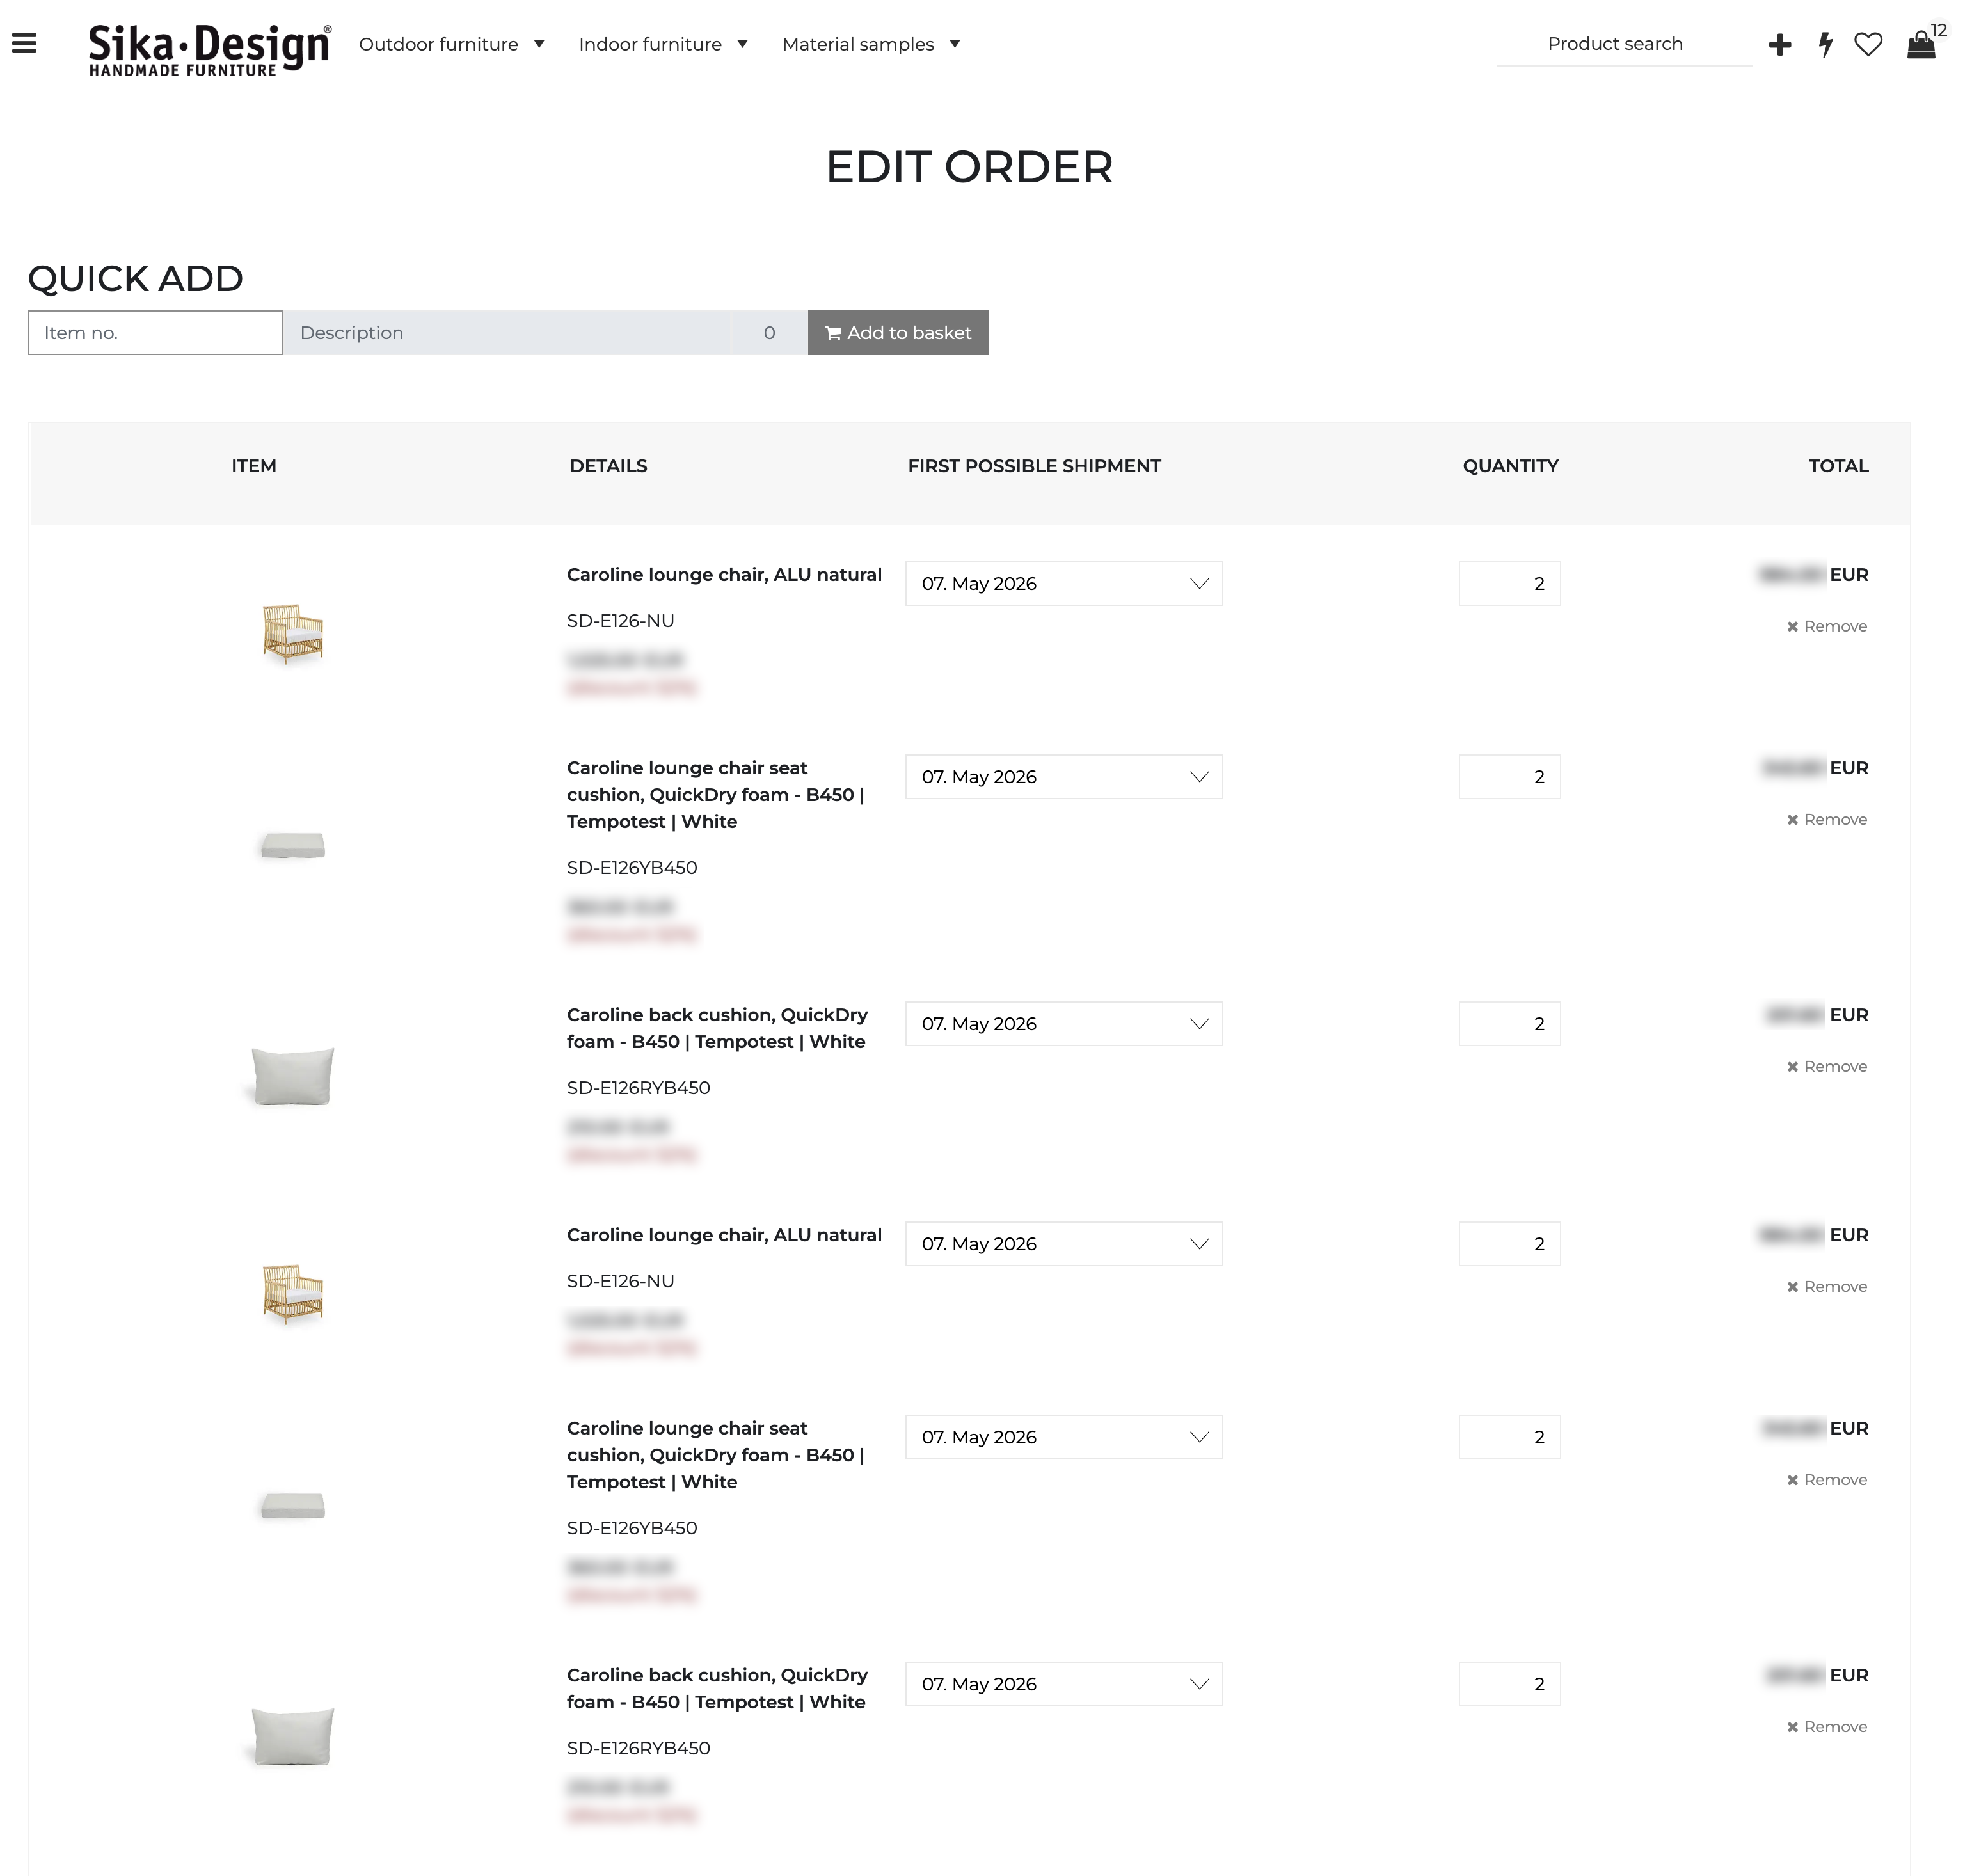Open the shopping basket icon

[1921, 44]
